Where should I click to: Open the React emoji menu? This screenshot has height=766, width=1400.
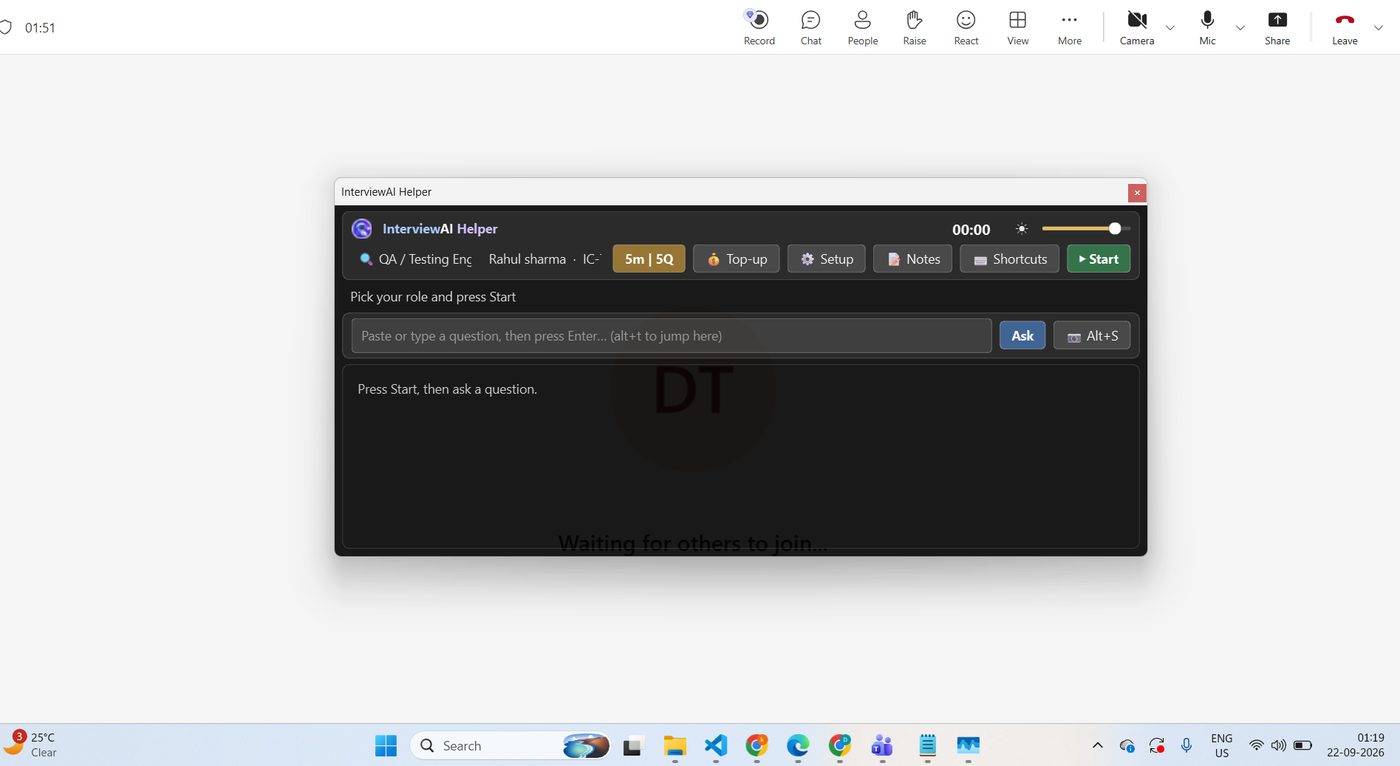(x=966, y=27)
